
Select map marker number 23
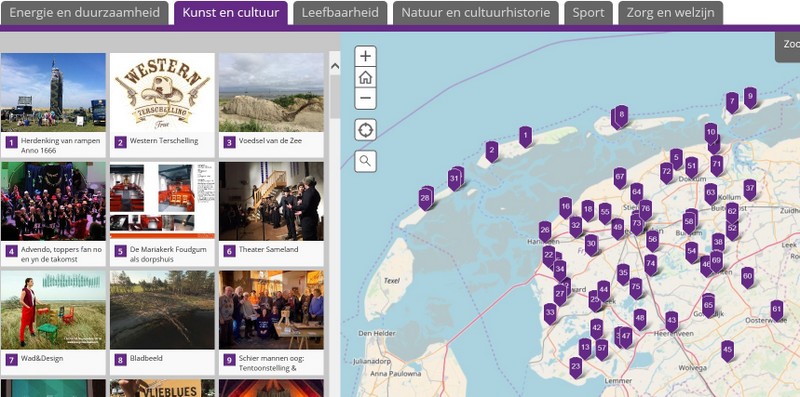576,367
